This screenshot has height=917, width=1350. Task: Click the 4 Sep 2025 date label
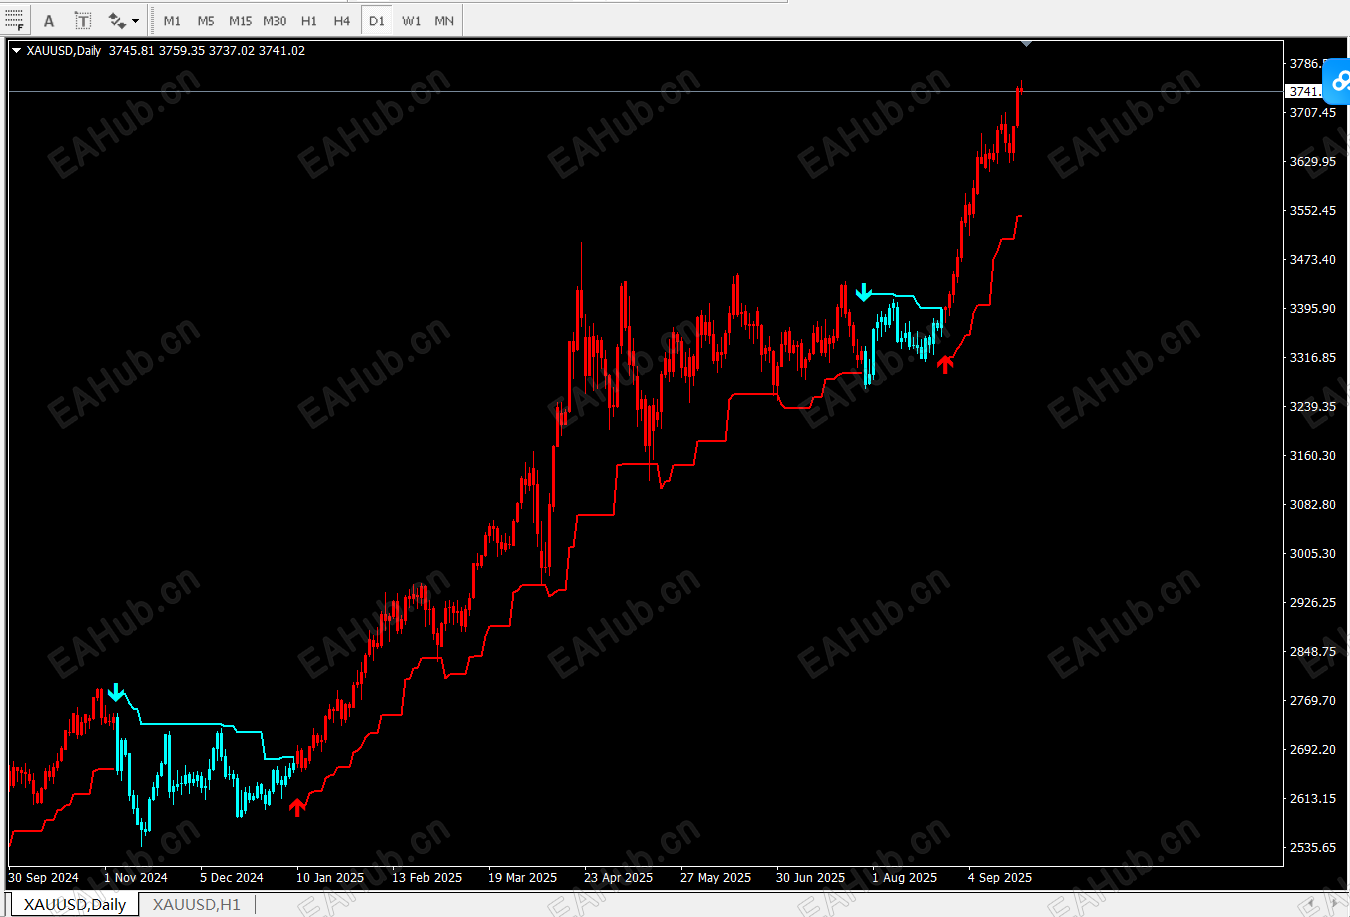[1000, 877]
